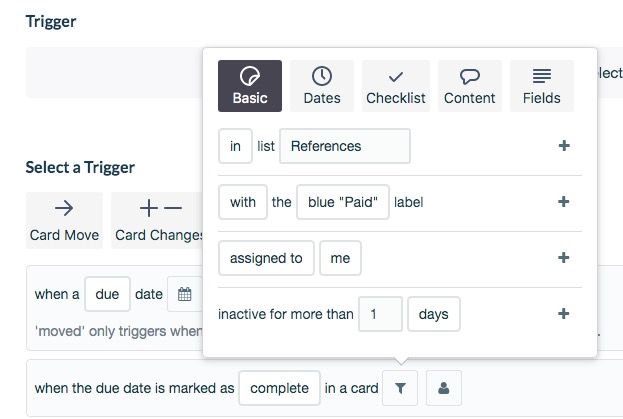The width and height of the screenshot is (623, 419).
Task: Click the inactive days number field
Action: coord(380,314)
